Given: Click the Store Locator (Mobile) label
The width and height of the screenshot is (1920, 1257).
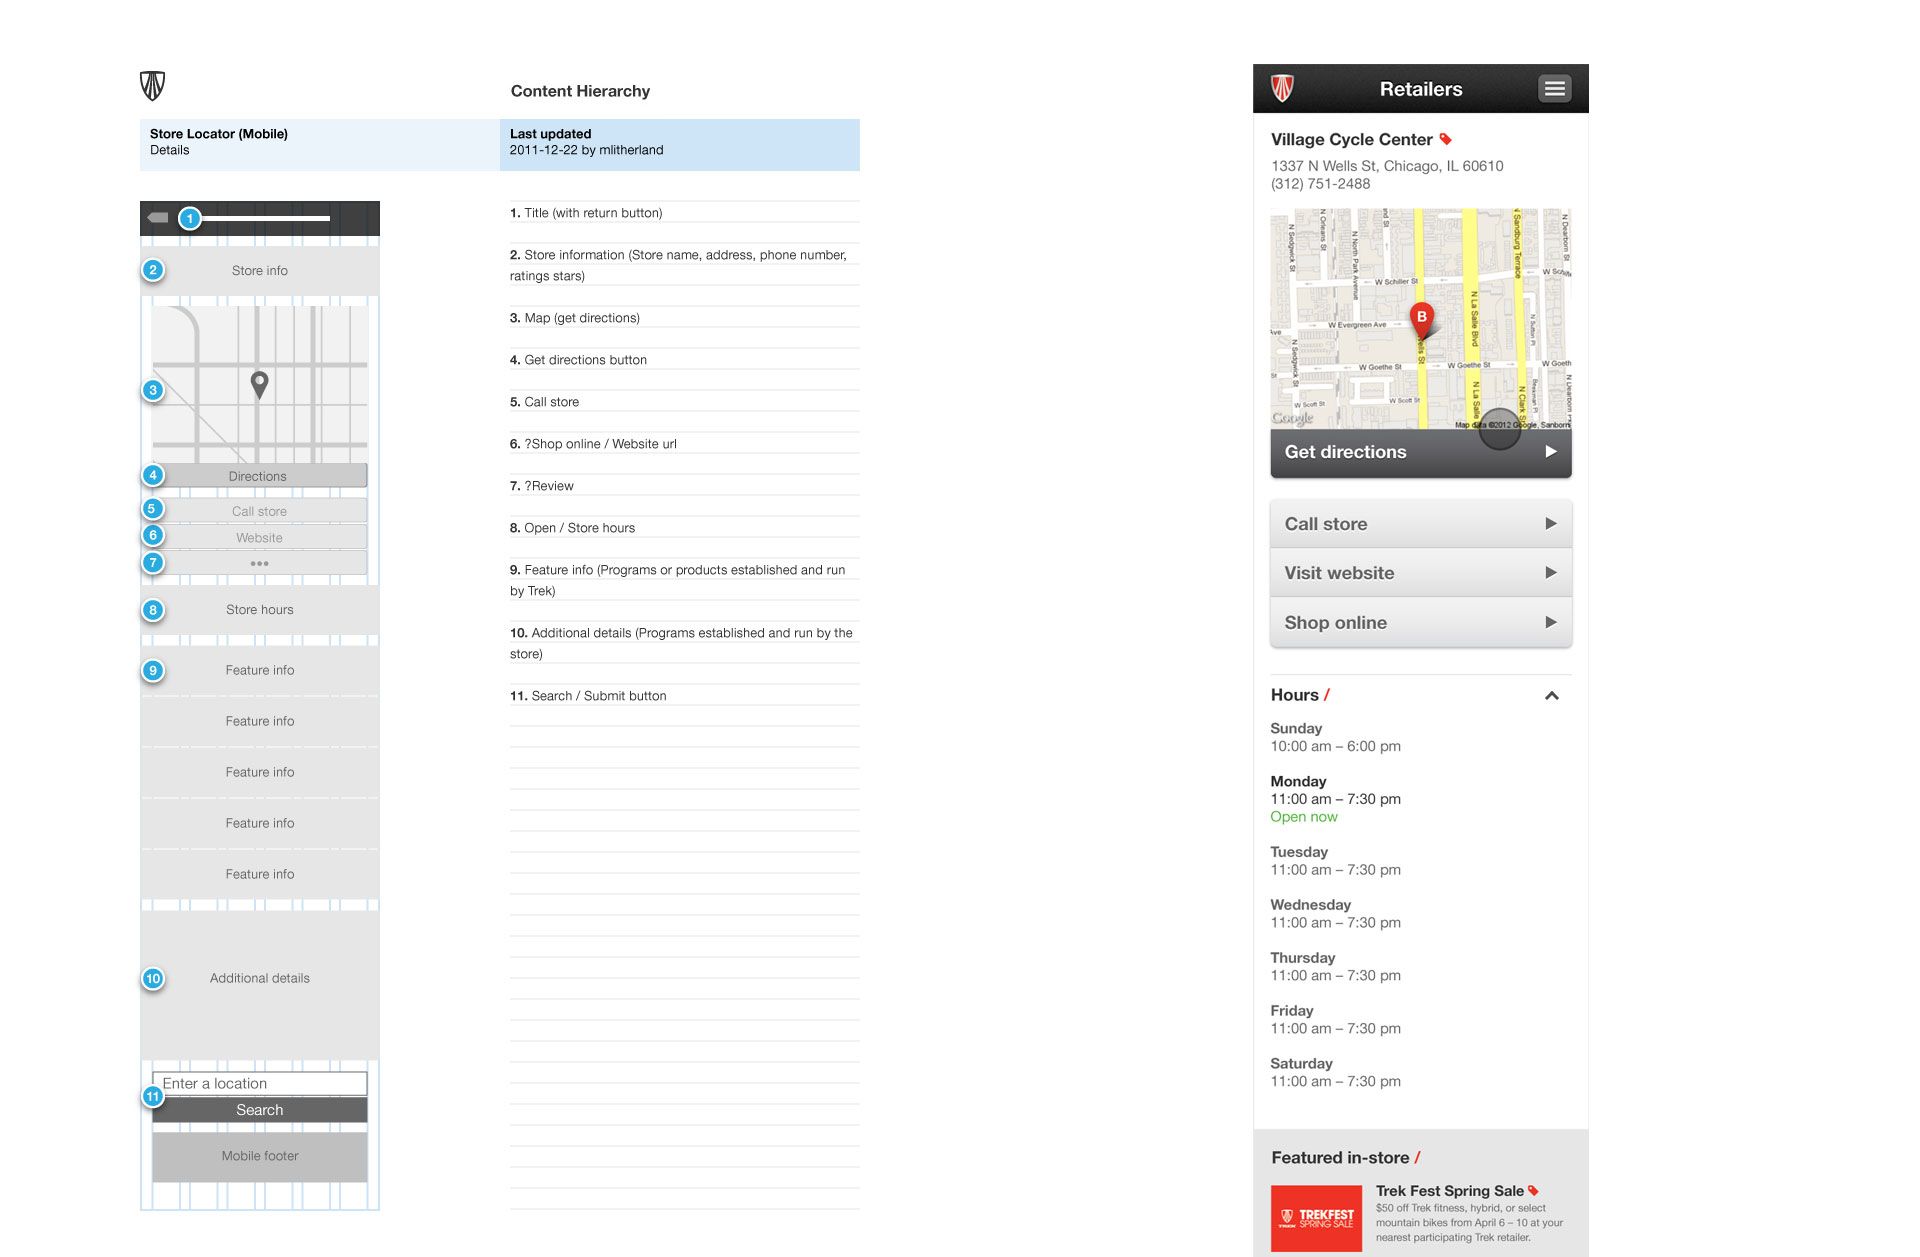Looking at the screenshot, I should (219, 134).
